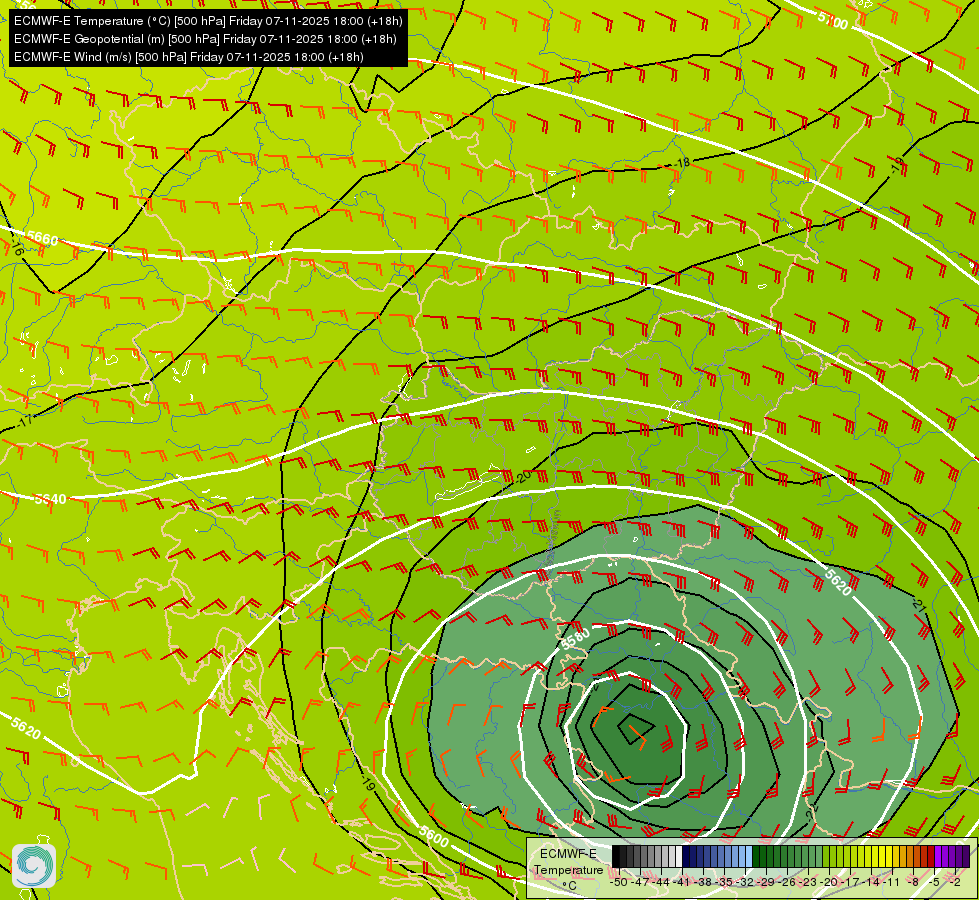Click the 5700 geopotential contour label

(833, 21)
